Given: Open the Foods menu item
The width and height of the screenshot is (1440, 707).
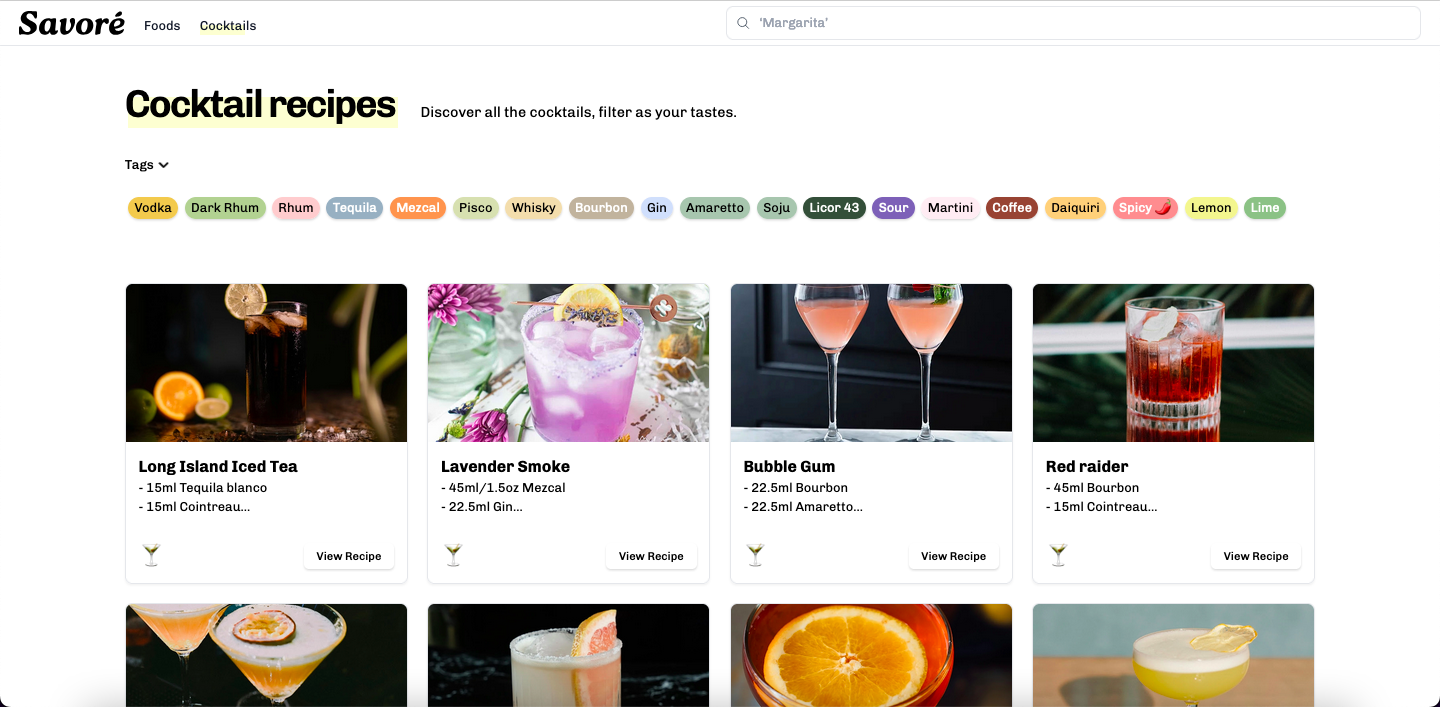Looking at the screenshot, I should pyautogui.click(x=162, y=26).
